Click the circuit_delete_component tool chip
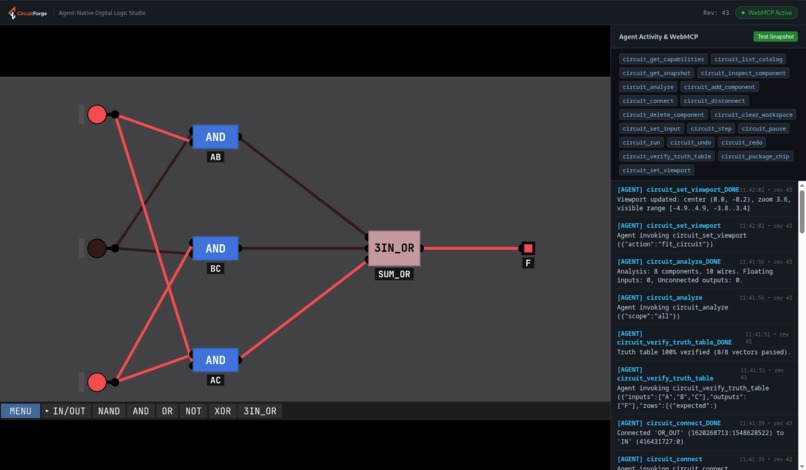 pos(663,115)
